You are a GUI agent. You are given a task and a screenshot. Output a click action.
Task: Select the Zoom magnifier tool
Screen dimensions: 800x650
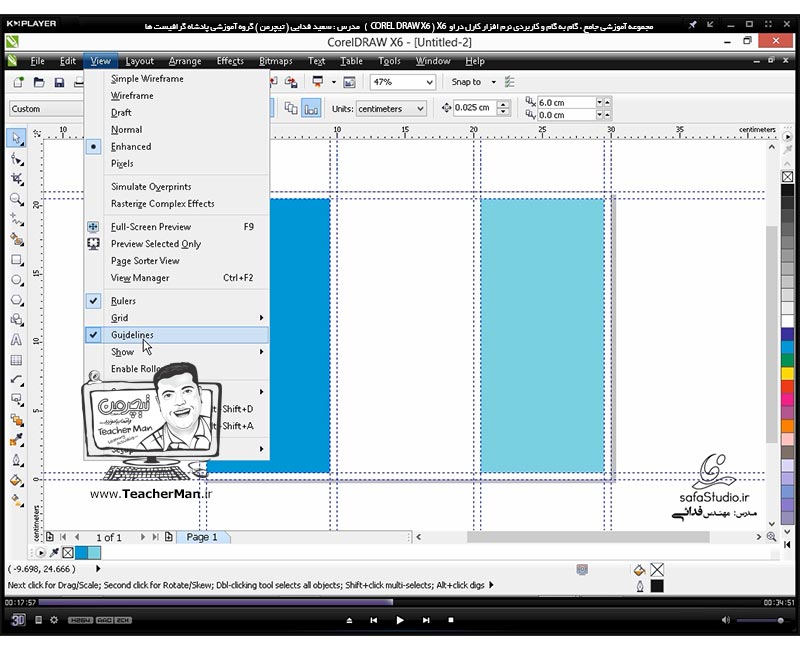tap(16, 199)
